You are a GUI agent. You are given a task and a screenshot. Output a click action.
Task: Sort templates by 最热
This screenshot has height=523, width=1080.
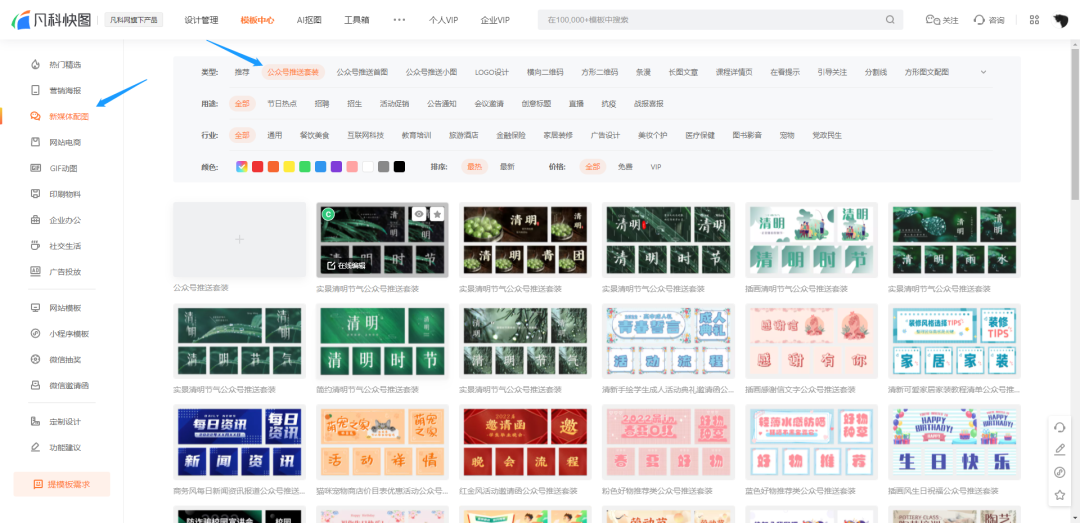click(475, 167)
